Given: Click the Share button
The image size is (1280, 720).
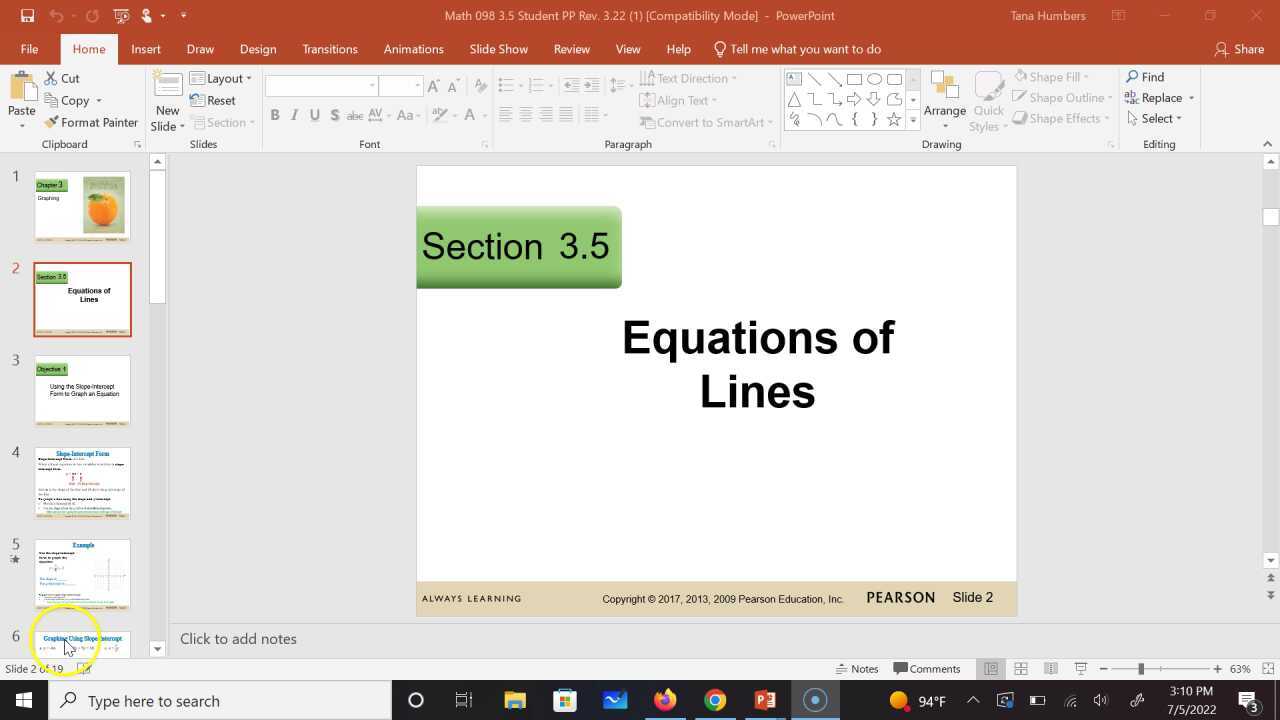Looking at the screenshot, I should [x=1240, y=48].
